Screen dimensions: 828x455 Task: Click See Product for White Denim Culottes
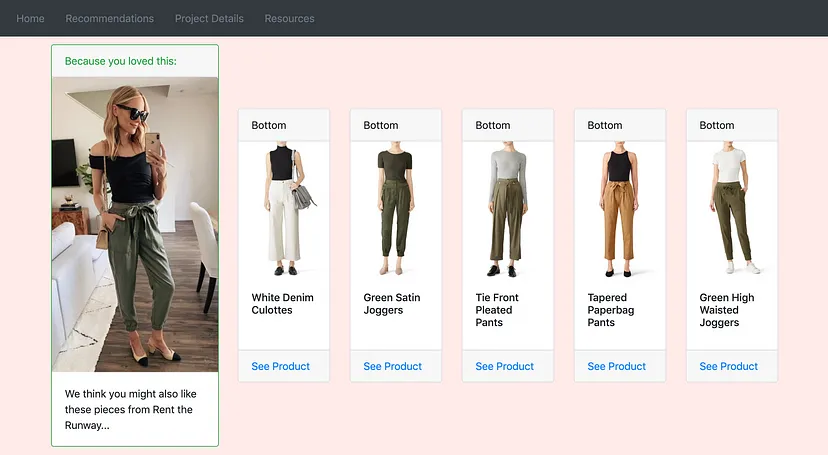(281, 366)
